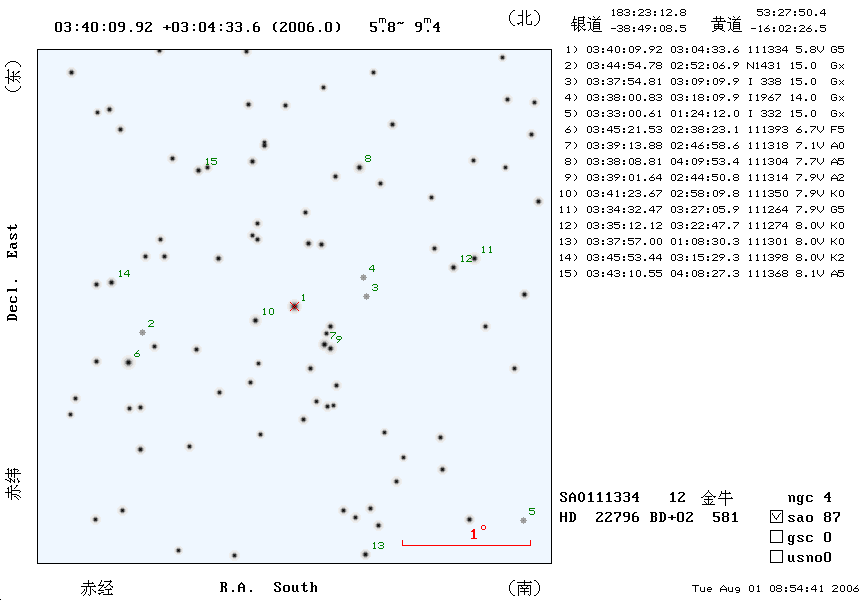Select star labeled 14 on chart
The height and width of the screenshot is (600, 860).
(x=111, y=282)
